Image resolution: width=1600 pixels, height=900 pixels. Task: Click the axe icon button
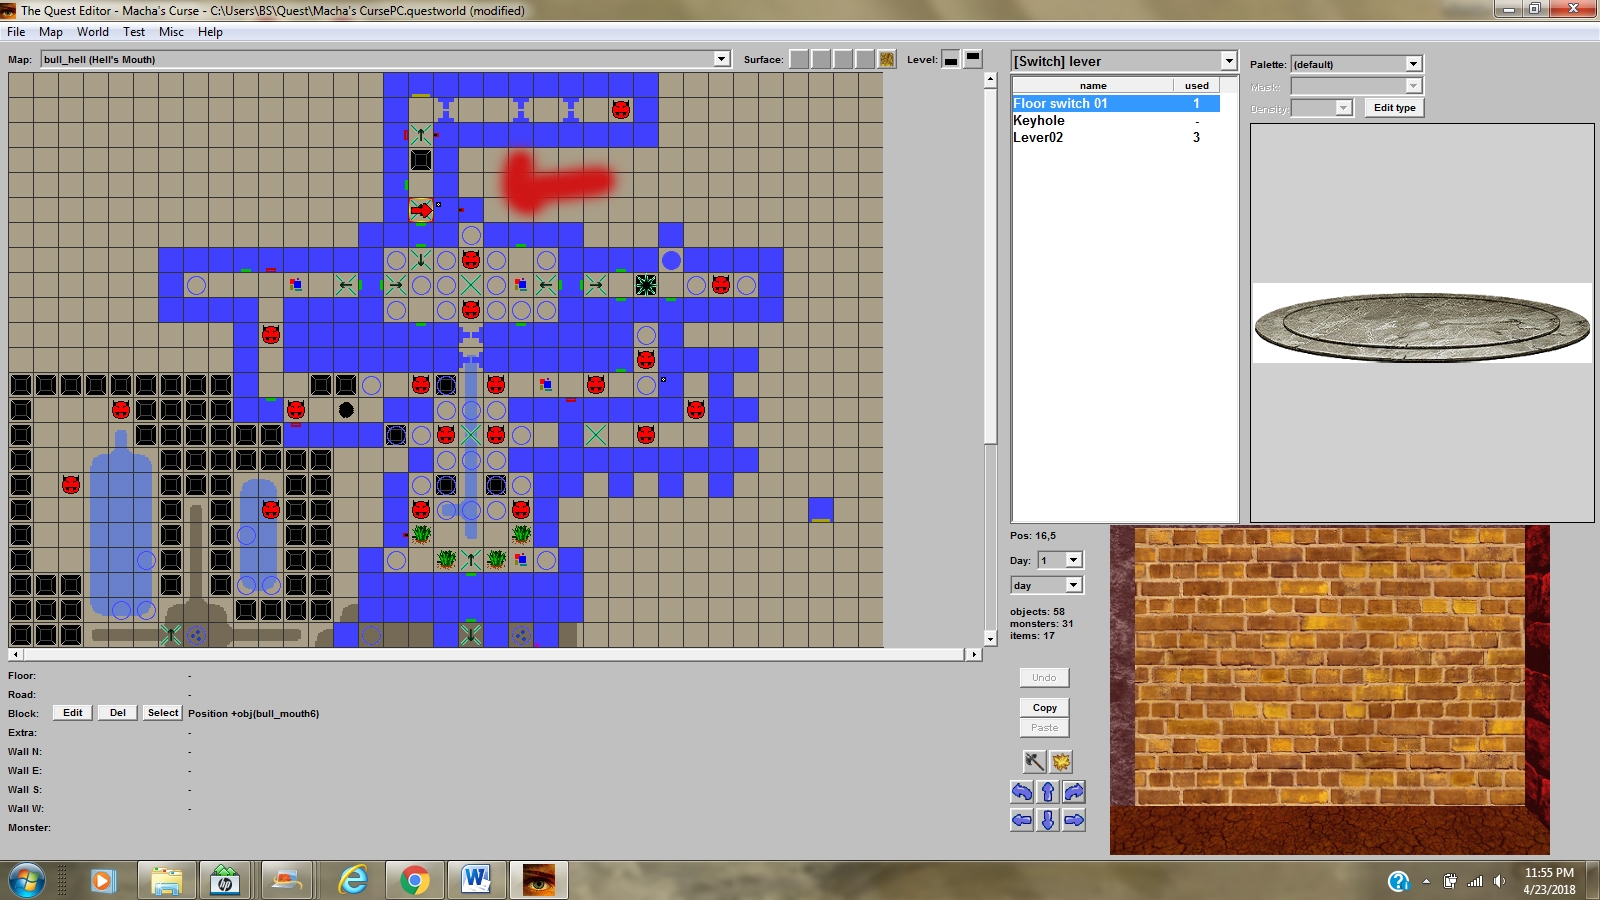coord(1034,762)
